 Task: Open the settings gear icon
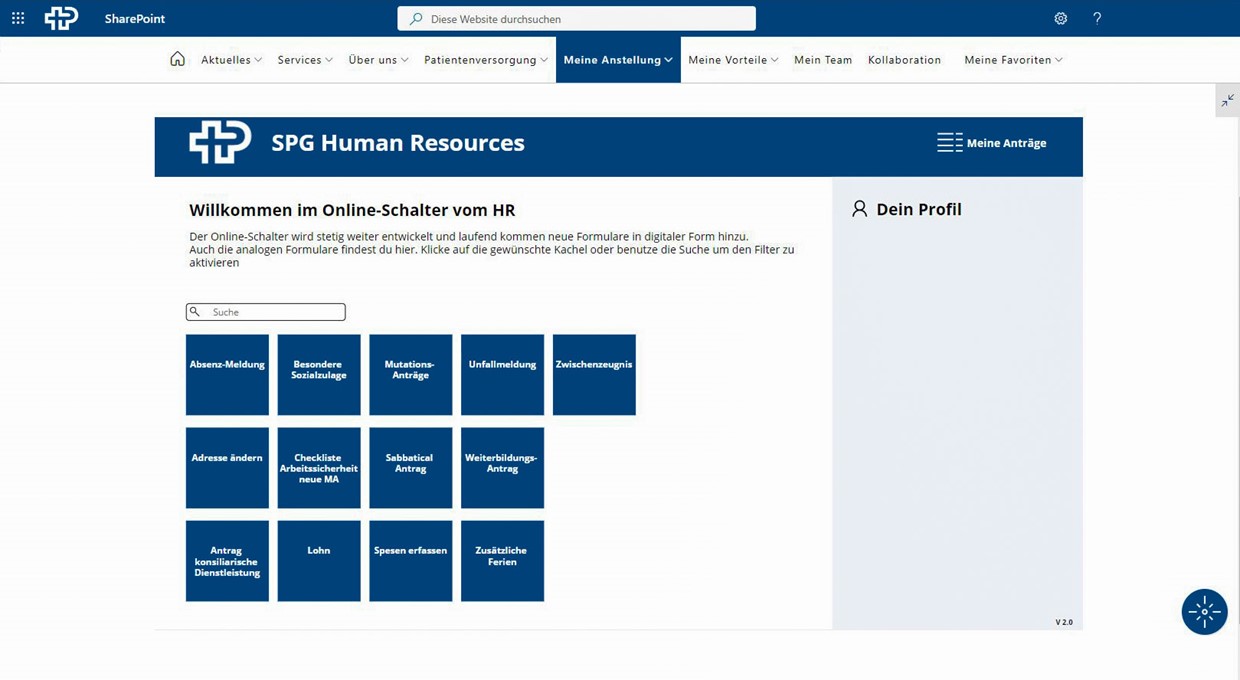point(1060,18)
